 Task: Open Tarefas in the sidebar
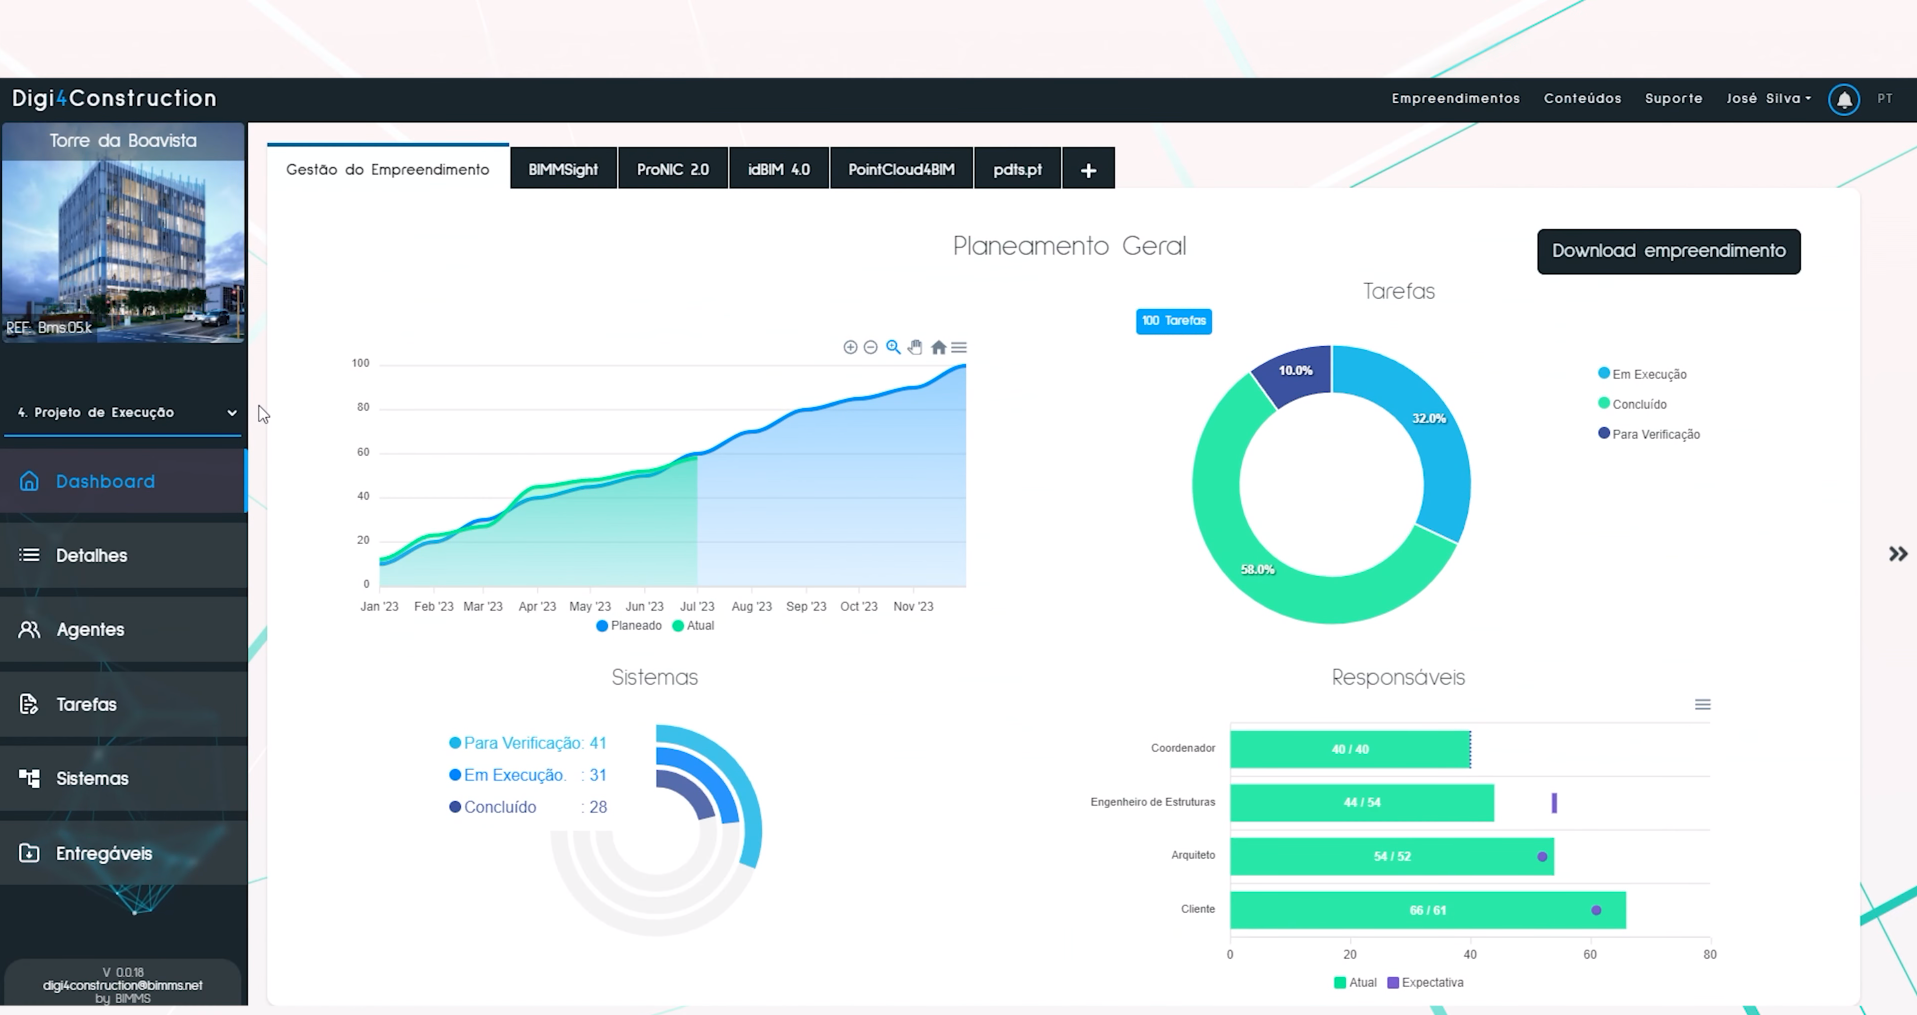point(87,704)
